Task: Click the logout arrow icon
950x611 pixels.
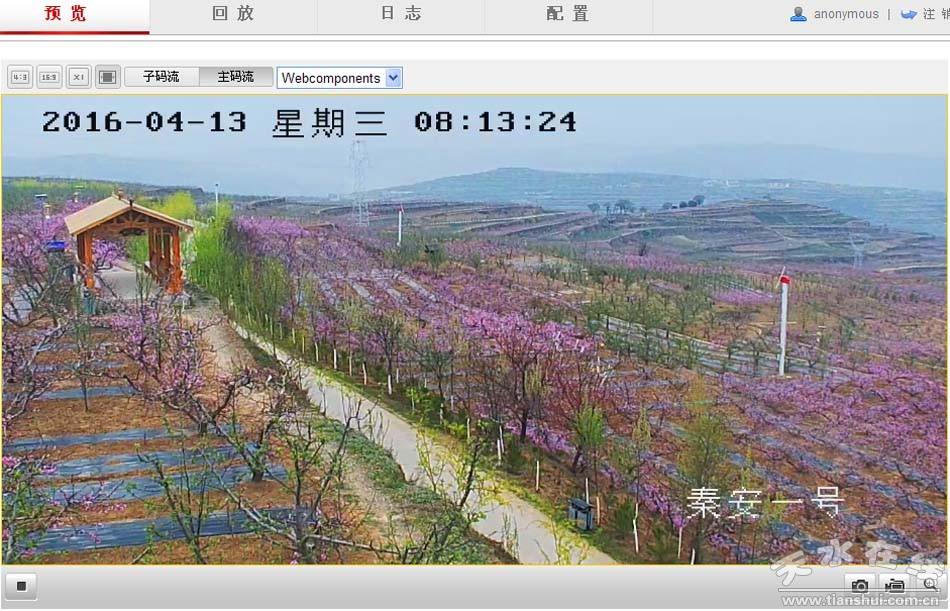Action: (x=908, y=14)
